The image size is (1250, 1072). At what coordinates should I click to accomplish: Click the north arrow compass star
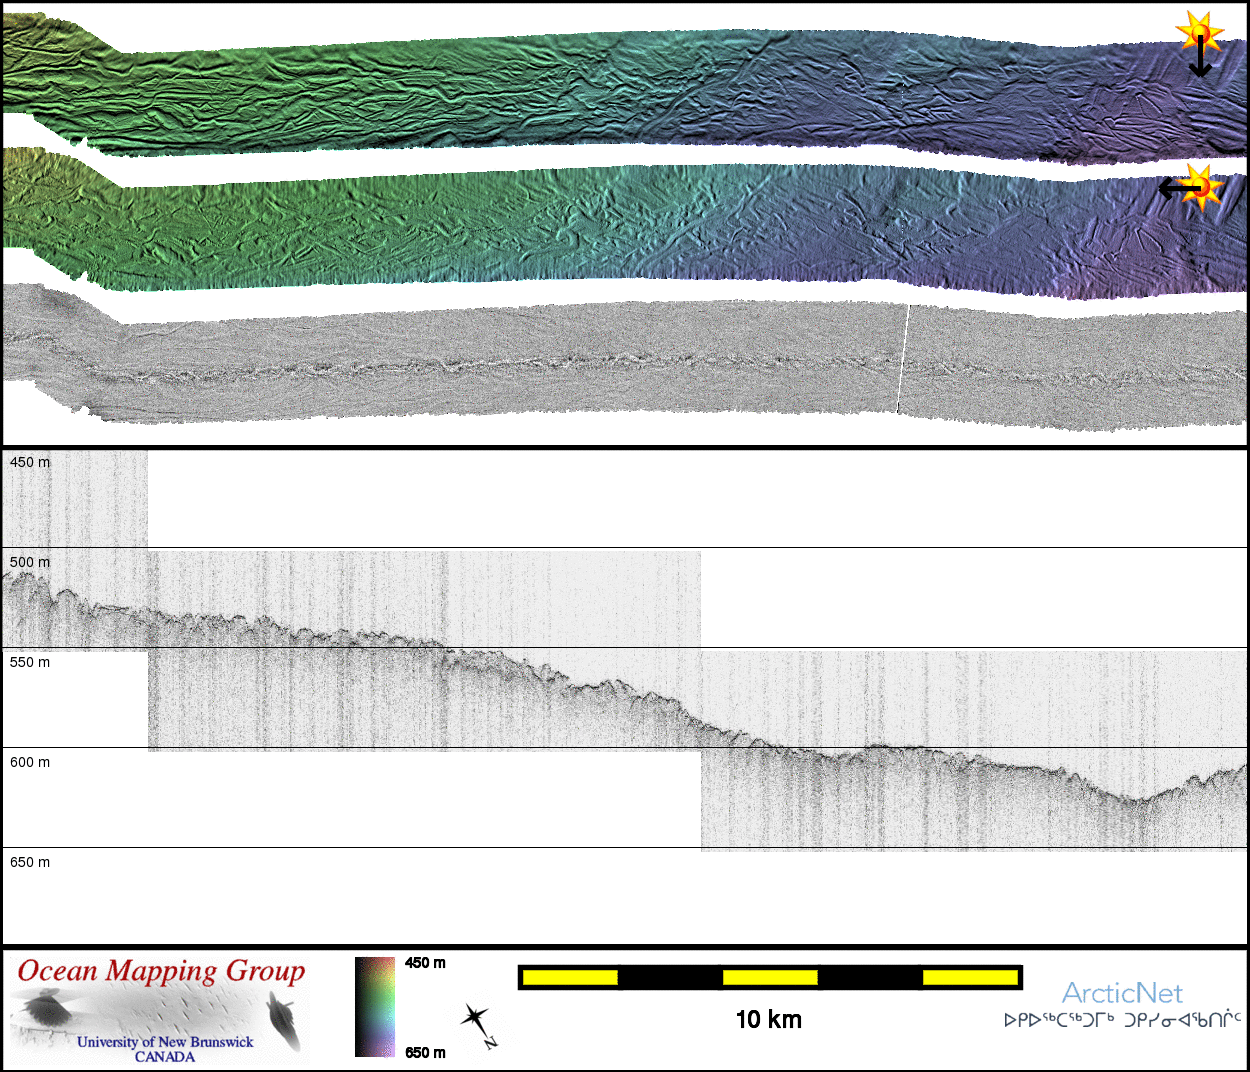[475, 1022]
